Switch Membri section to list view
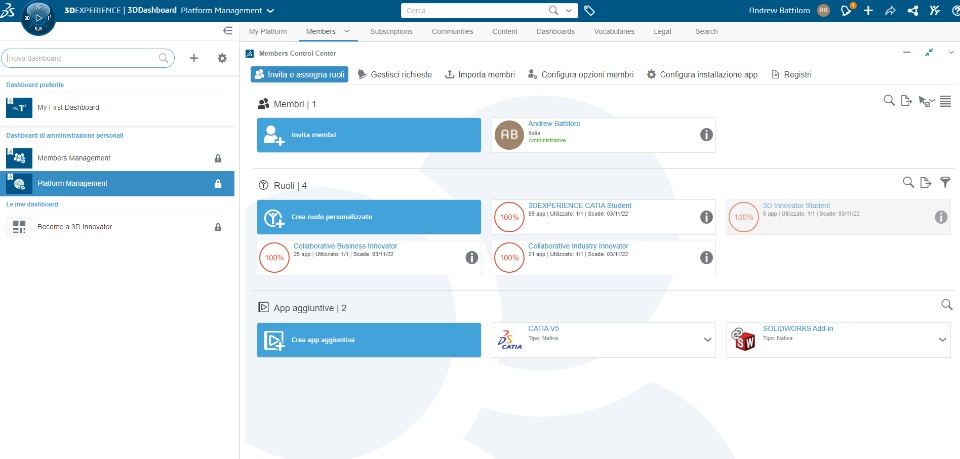960x459 pixels. pyautogui.click(x=945, y=101)
